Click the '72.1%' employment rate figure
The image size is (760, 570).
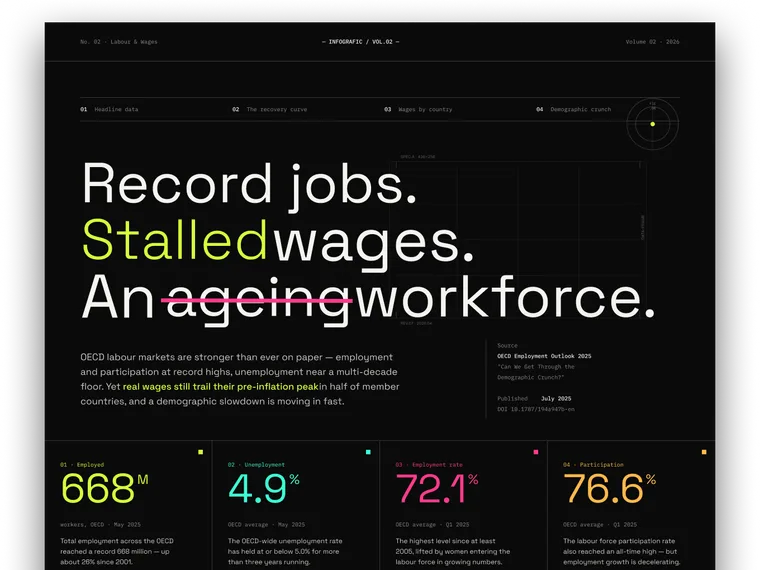pos(437,488)
